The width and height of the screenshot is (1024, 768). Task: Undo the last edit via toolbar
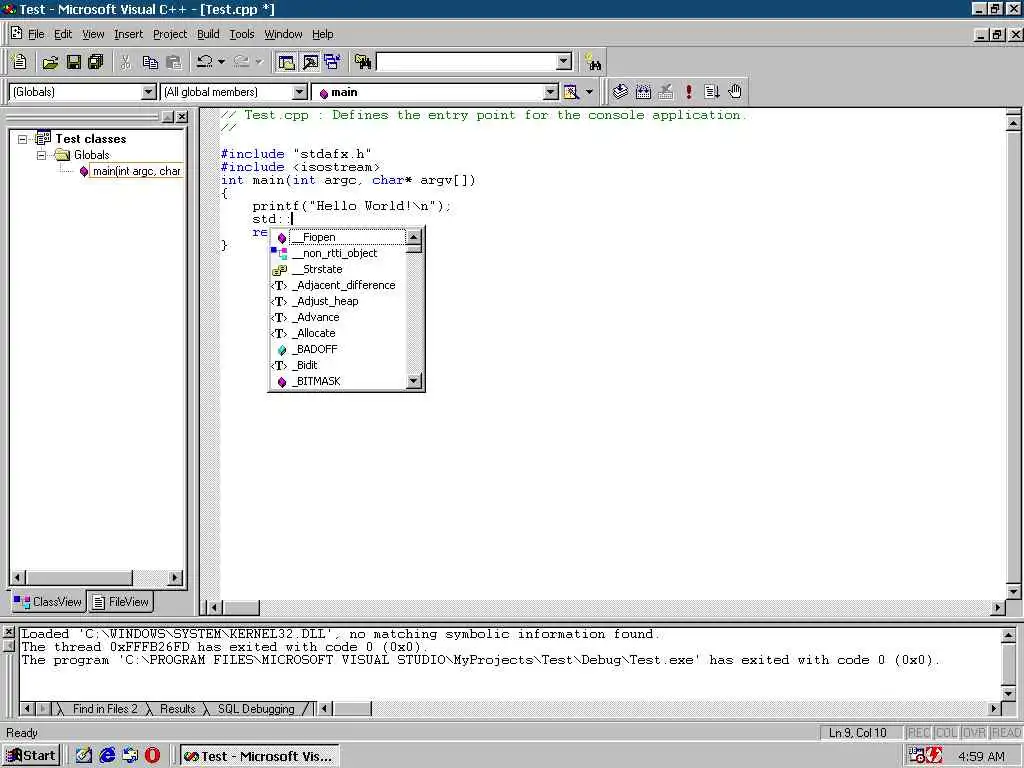coord(204,62)
